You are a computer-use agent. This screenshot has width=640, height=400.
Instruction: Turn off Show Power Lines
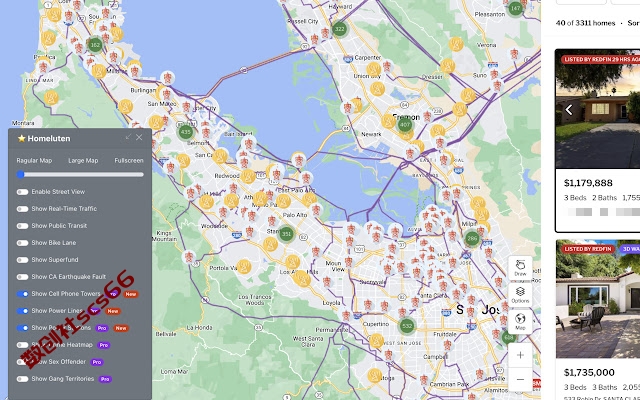(x=22, y=311)
